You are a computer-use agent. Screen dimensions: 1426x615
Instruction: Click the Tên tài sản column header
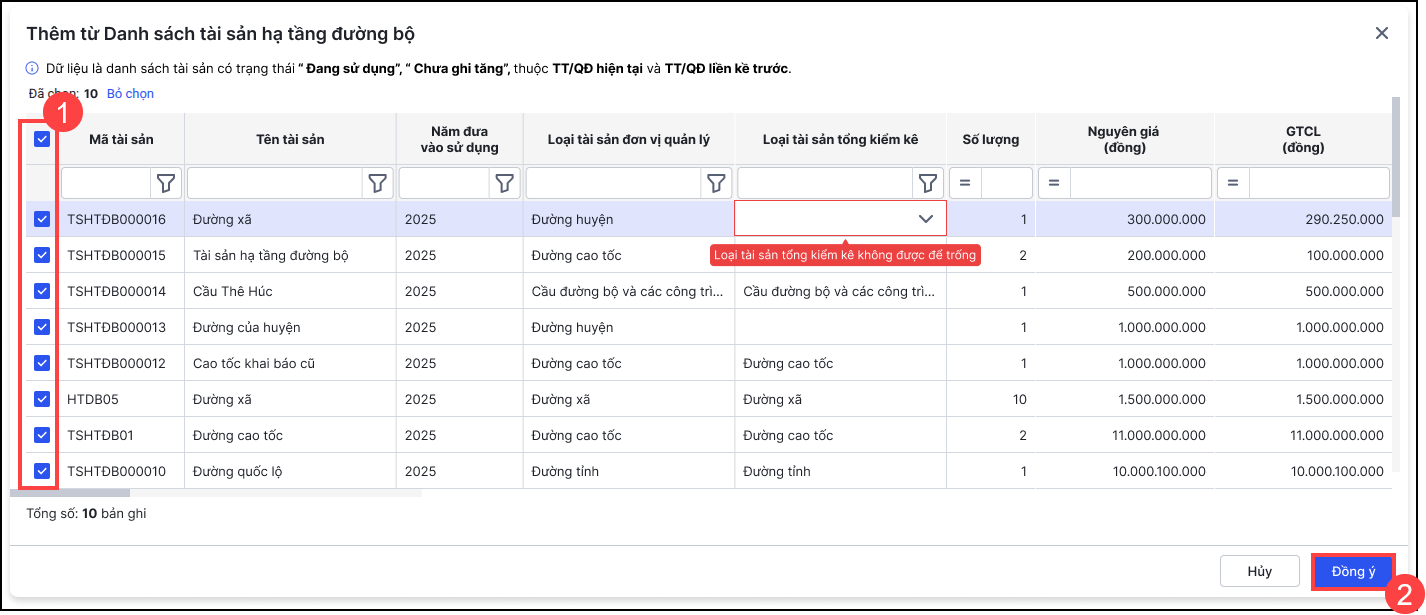pos(290,140)
